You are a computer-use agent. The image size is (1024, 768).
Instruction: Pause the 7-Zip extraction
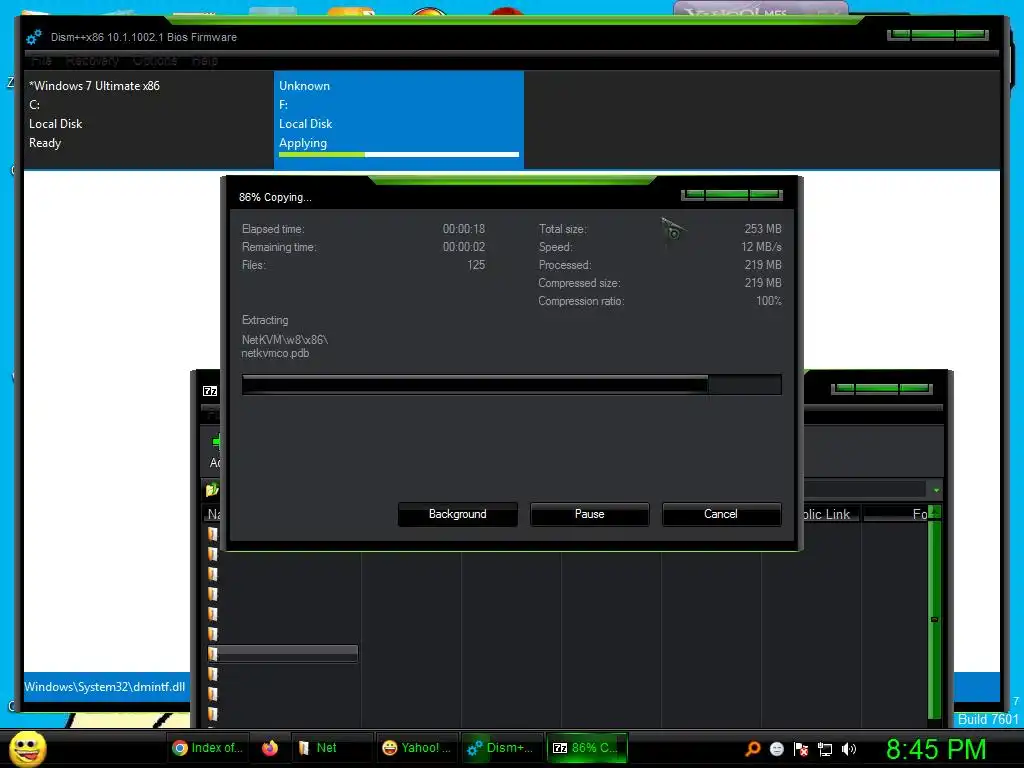589,514
